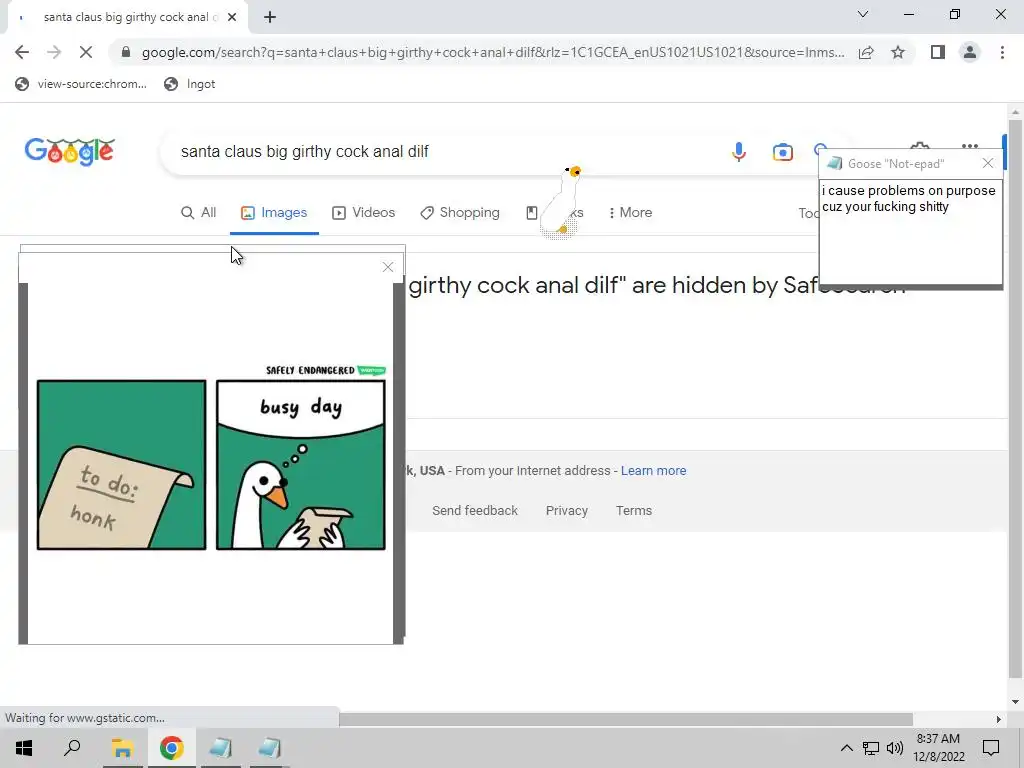
Task: Click the Goose Not-epad title icon
Action: click(834, 163)
